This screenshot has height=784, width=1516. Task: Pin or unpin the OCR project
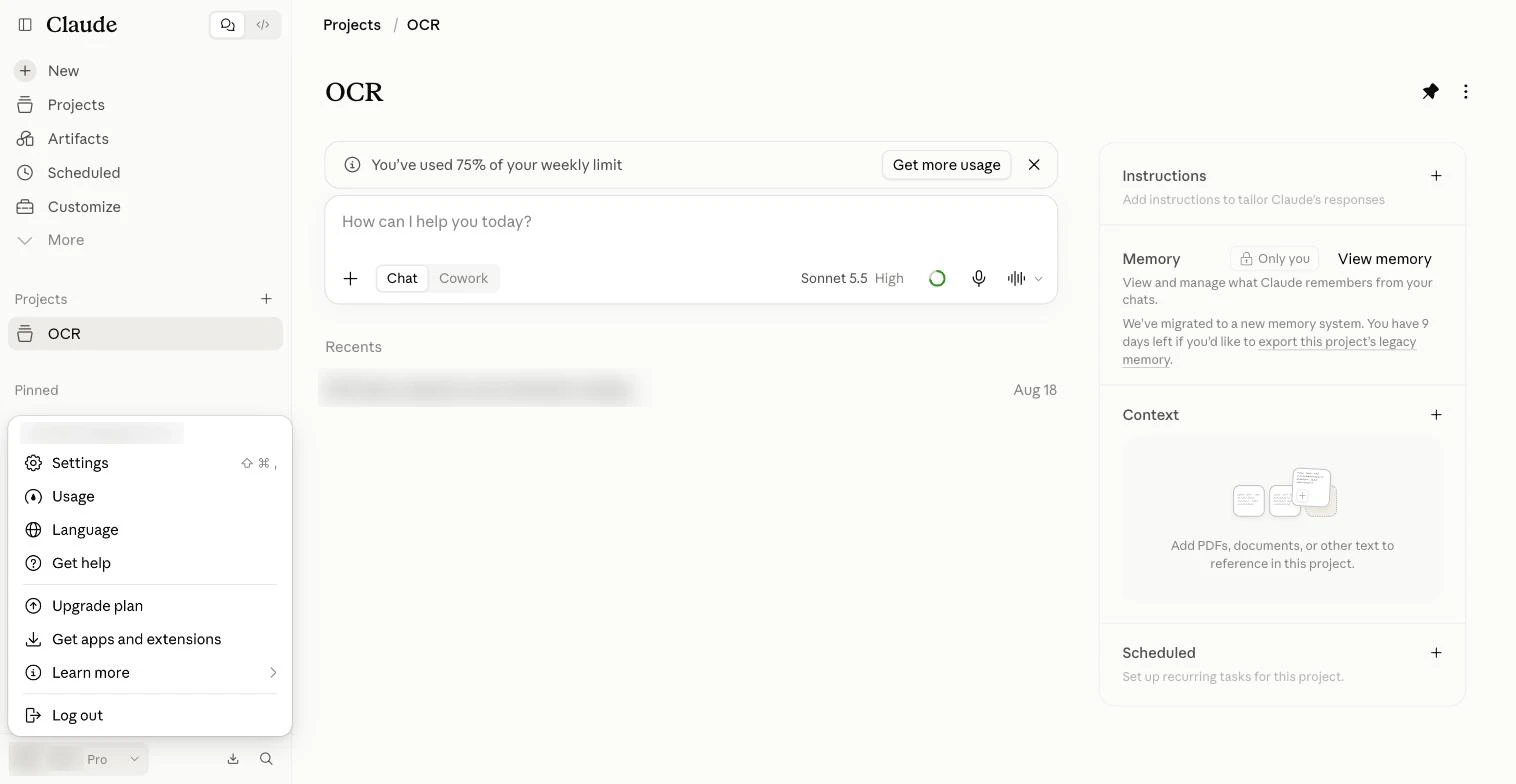(x=1431, y=92)
